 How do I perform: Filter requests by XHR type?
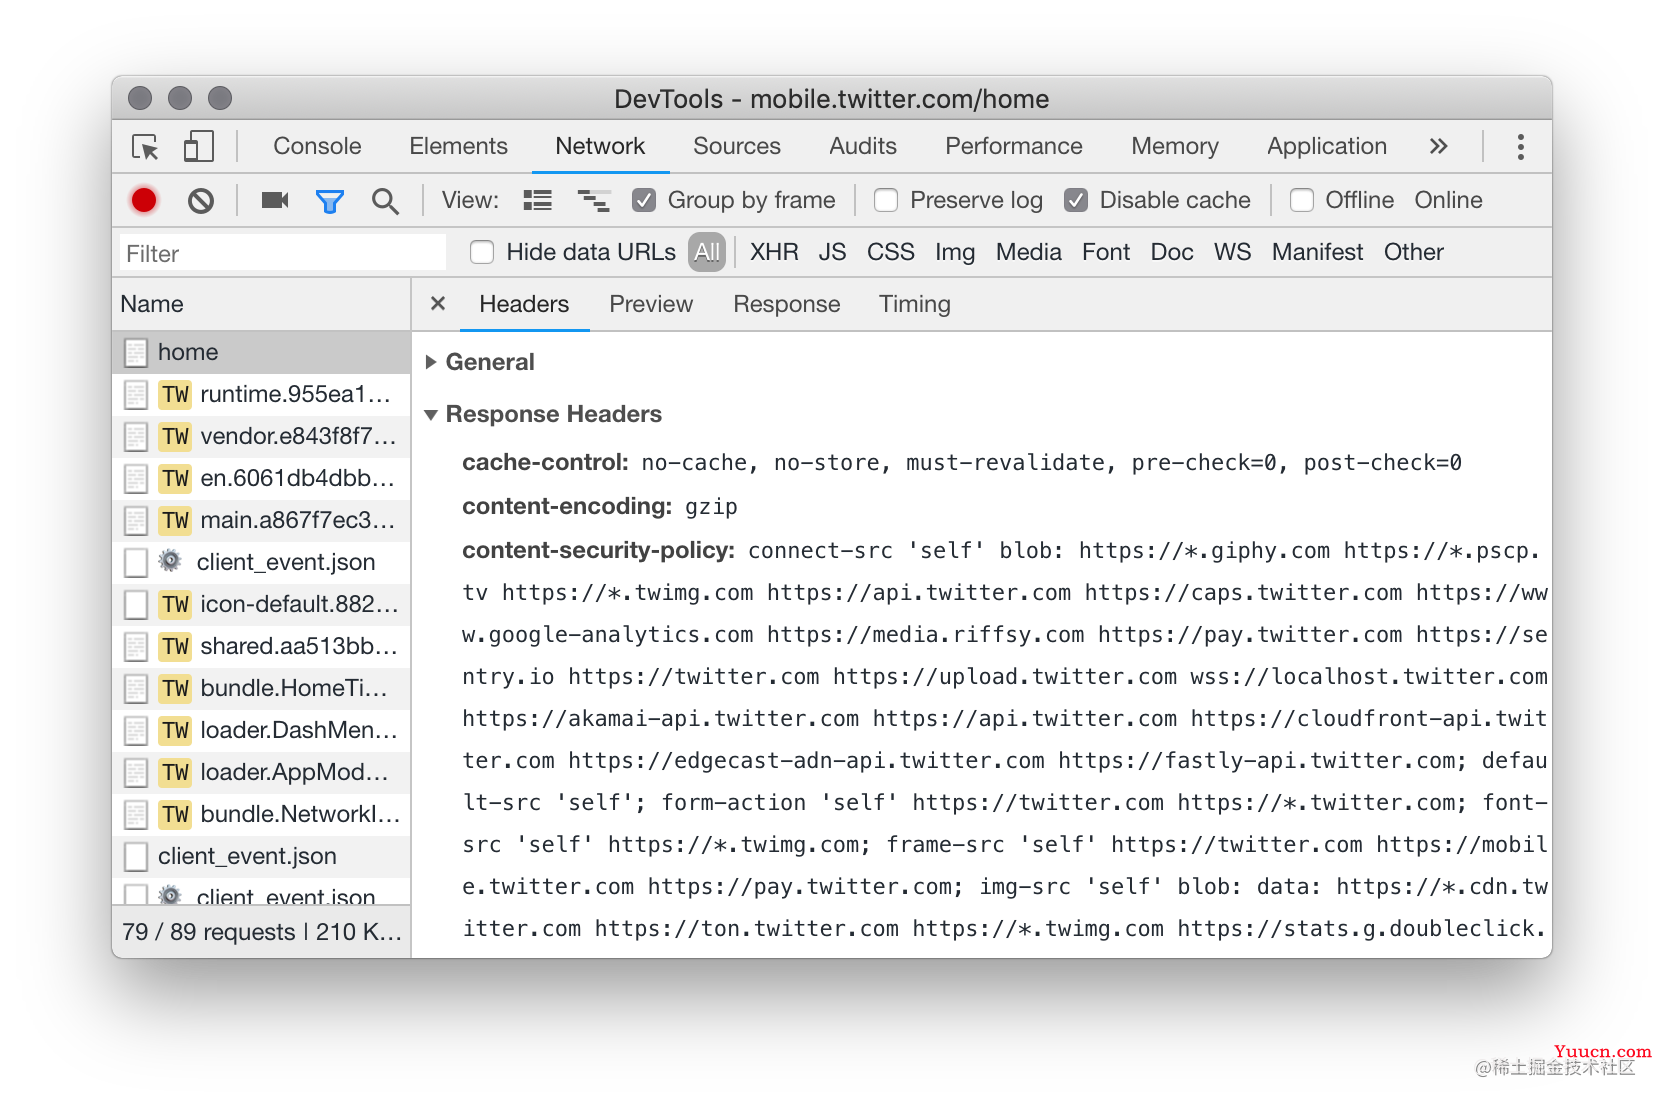[x=774, y=252]
